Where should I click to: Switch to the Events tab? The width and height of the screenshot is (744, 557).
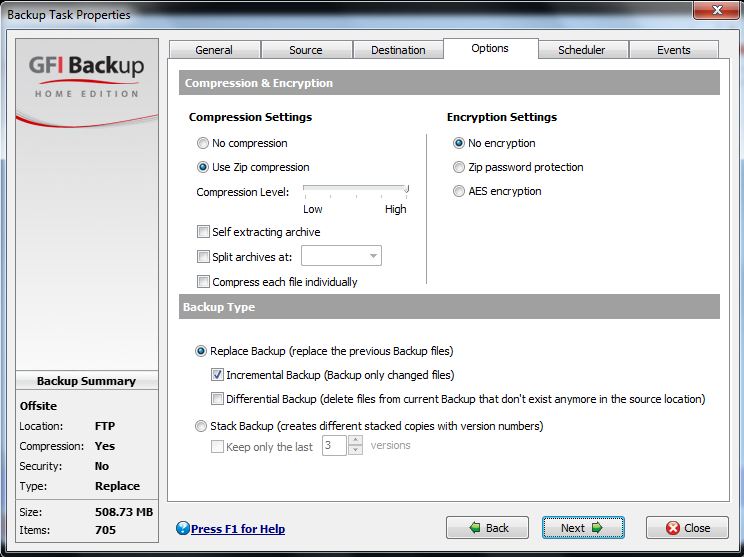pyautogui.click(x=674, y=50)
